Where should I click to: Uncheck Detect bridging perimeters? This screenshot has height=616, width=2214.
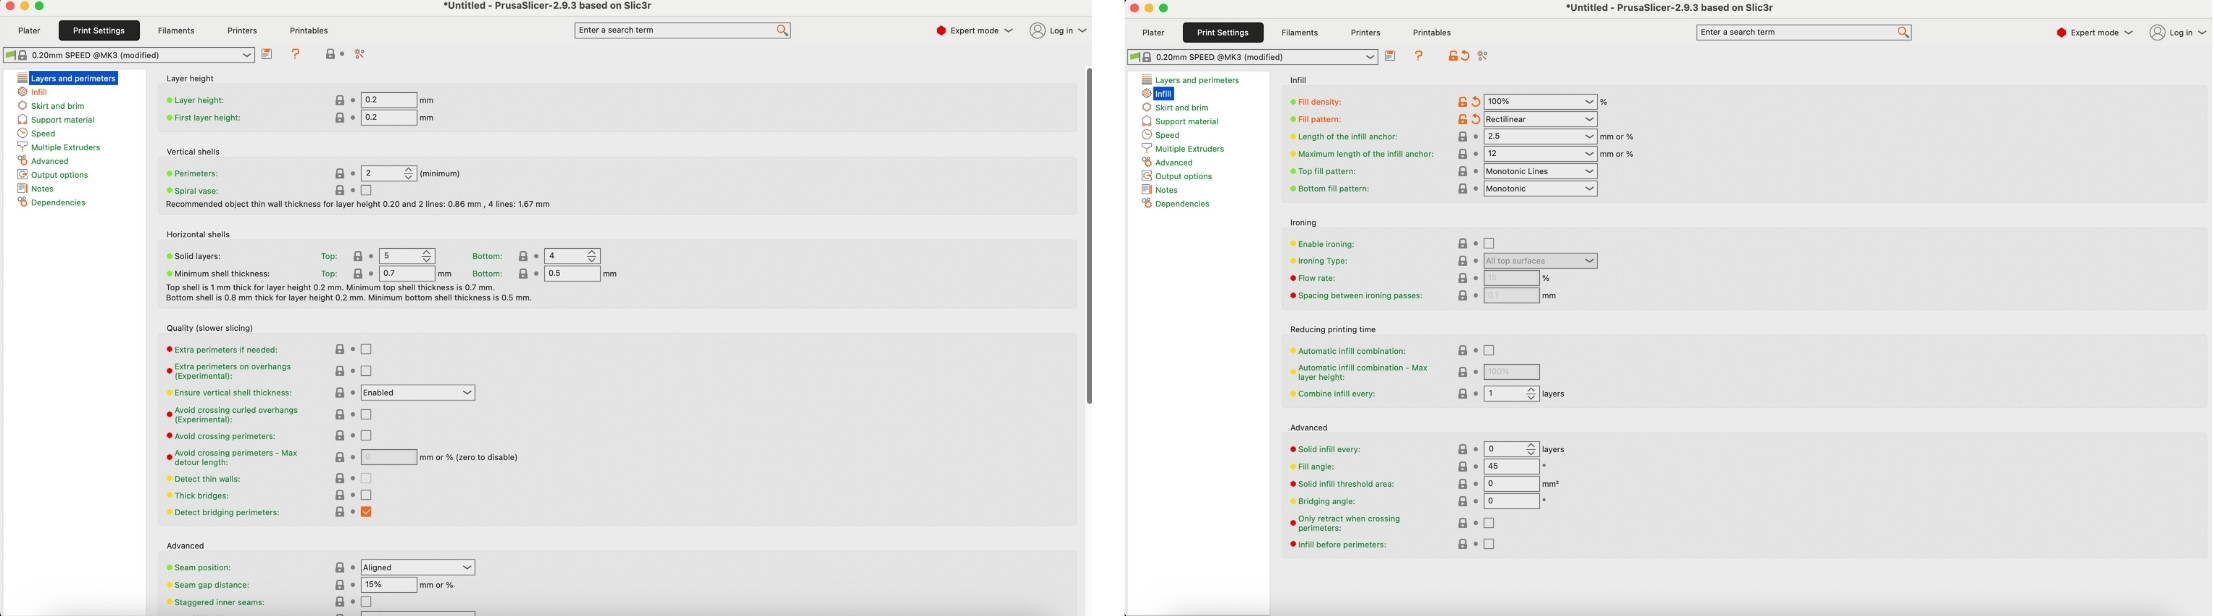(367, 513)
